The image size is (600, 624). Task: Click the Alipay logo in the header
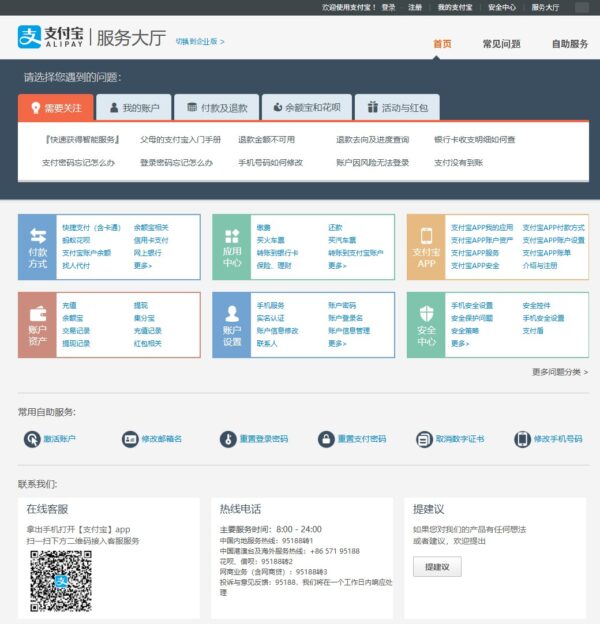pos(50,38)
